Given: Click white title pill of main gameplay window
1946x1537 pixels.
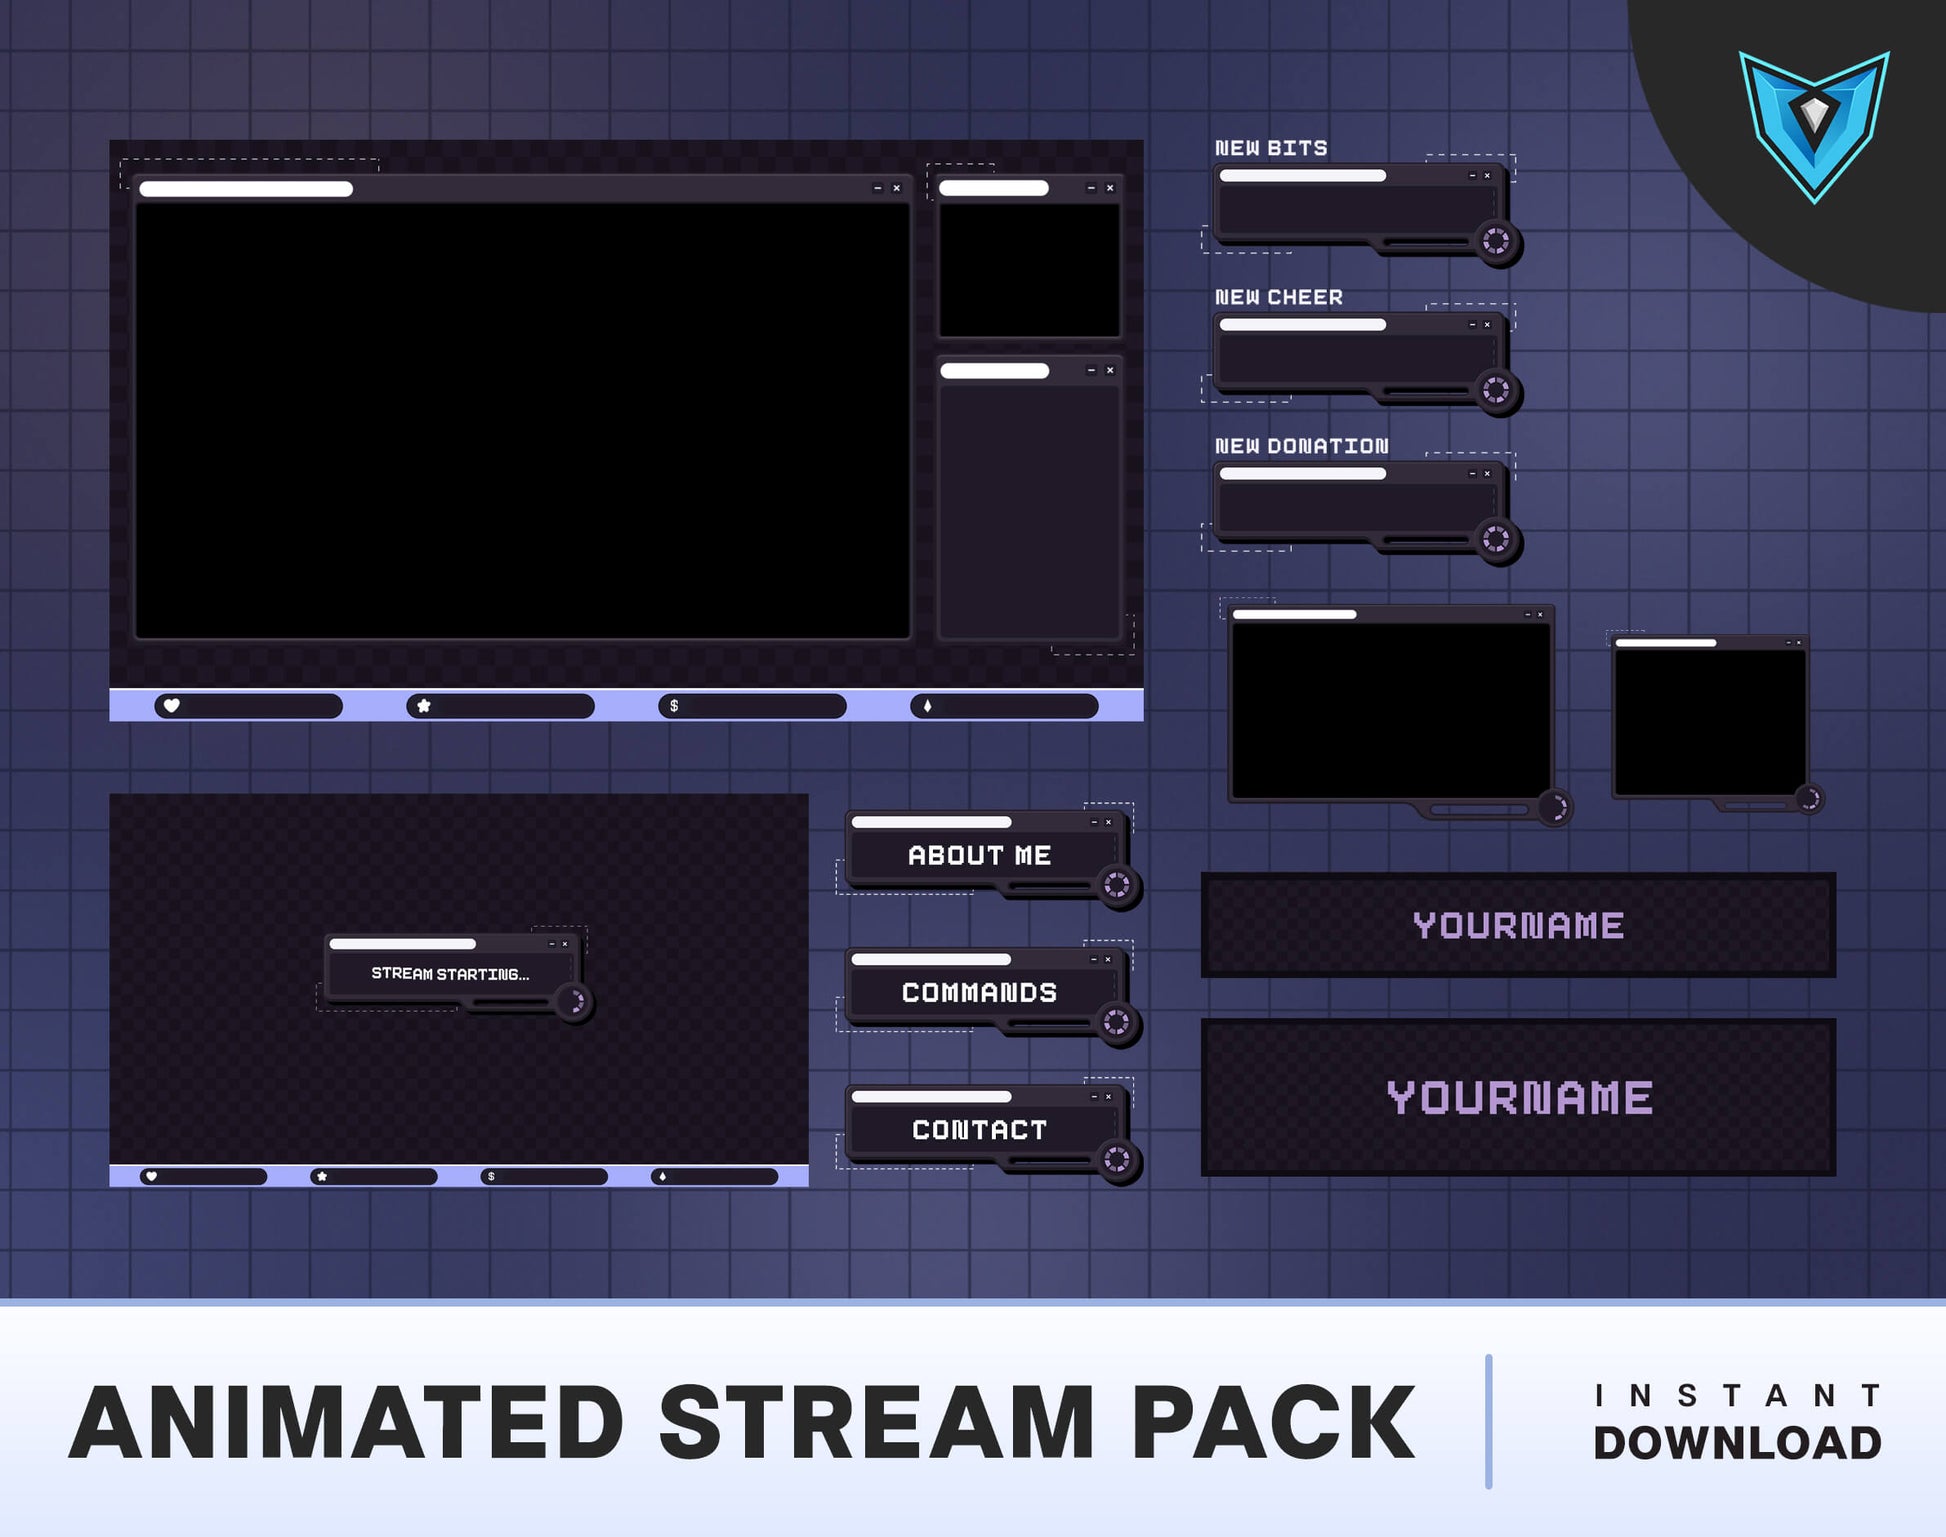Looking at the screenshot, I should click(246, 189).
